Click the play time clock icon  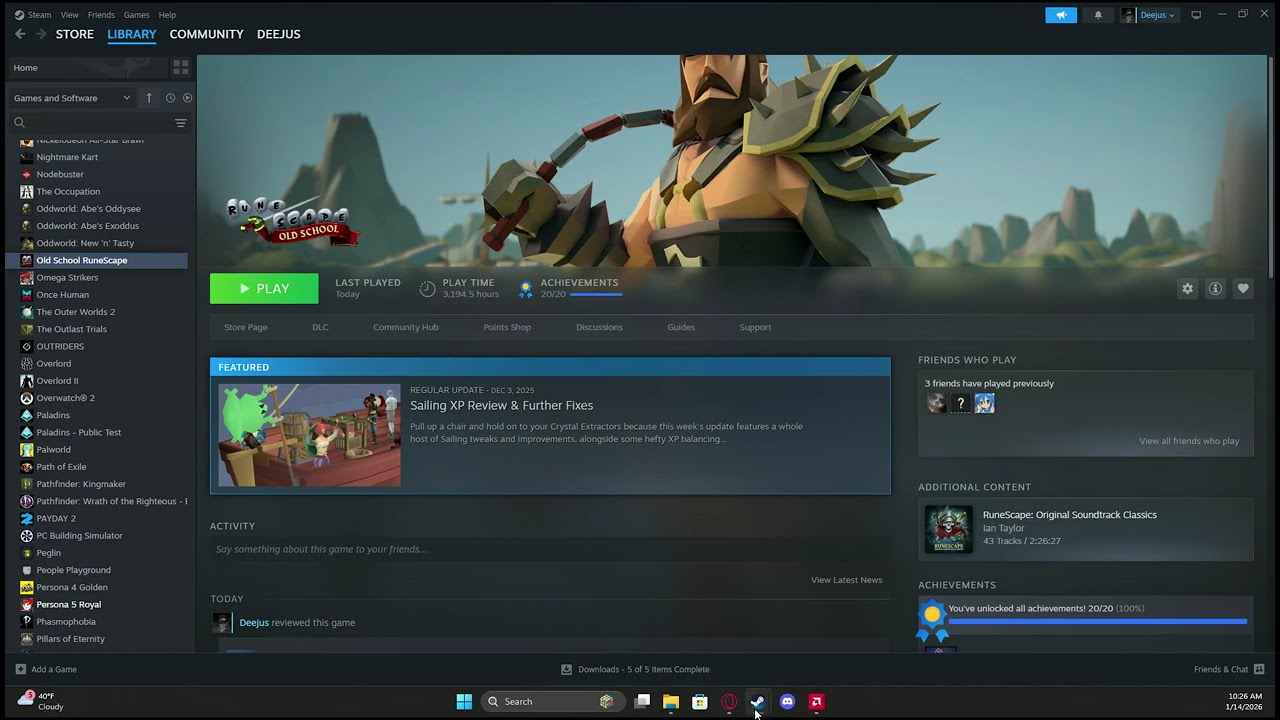pyautogui.click(x=427, y=289)
